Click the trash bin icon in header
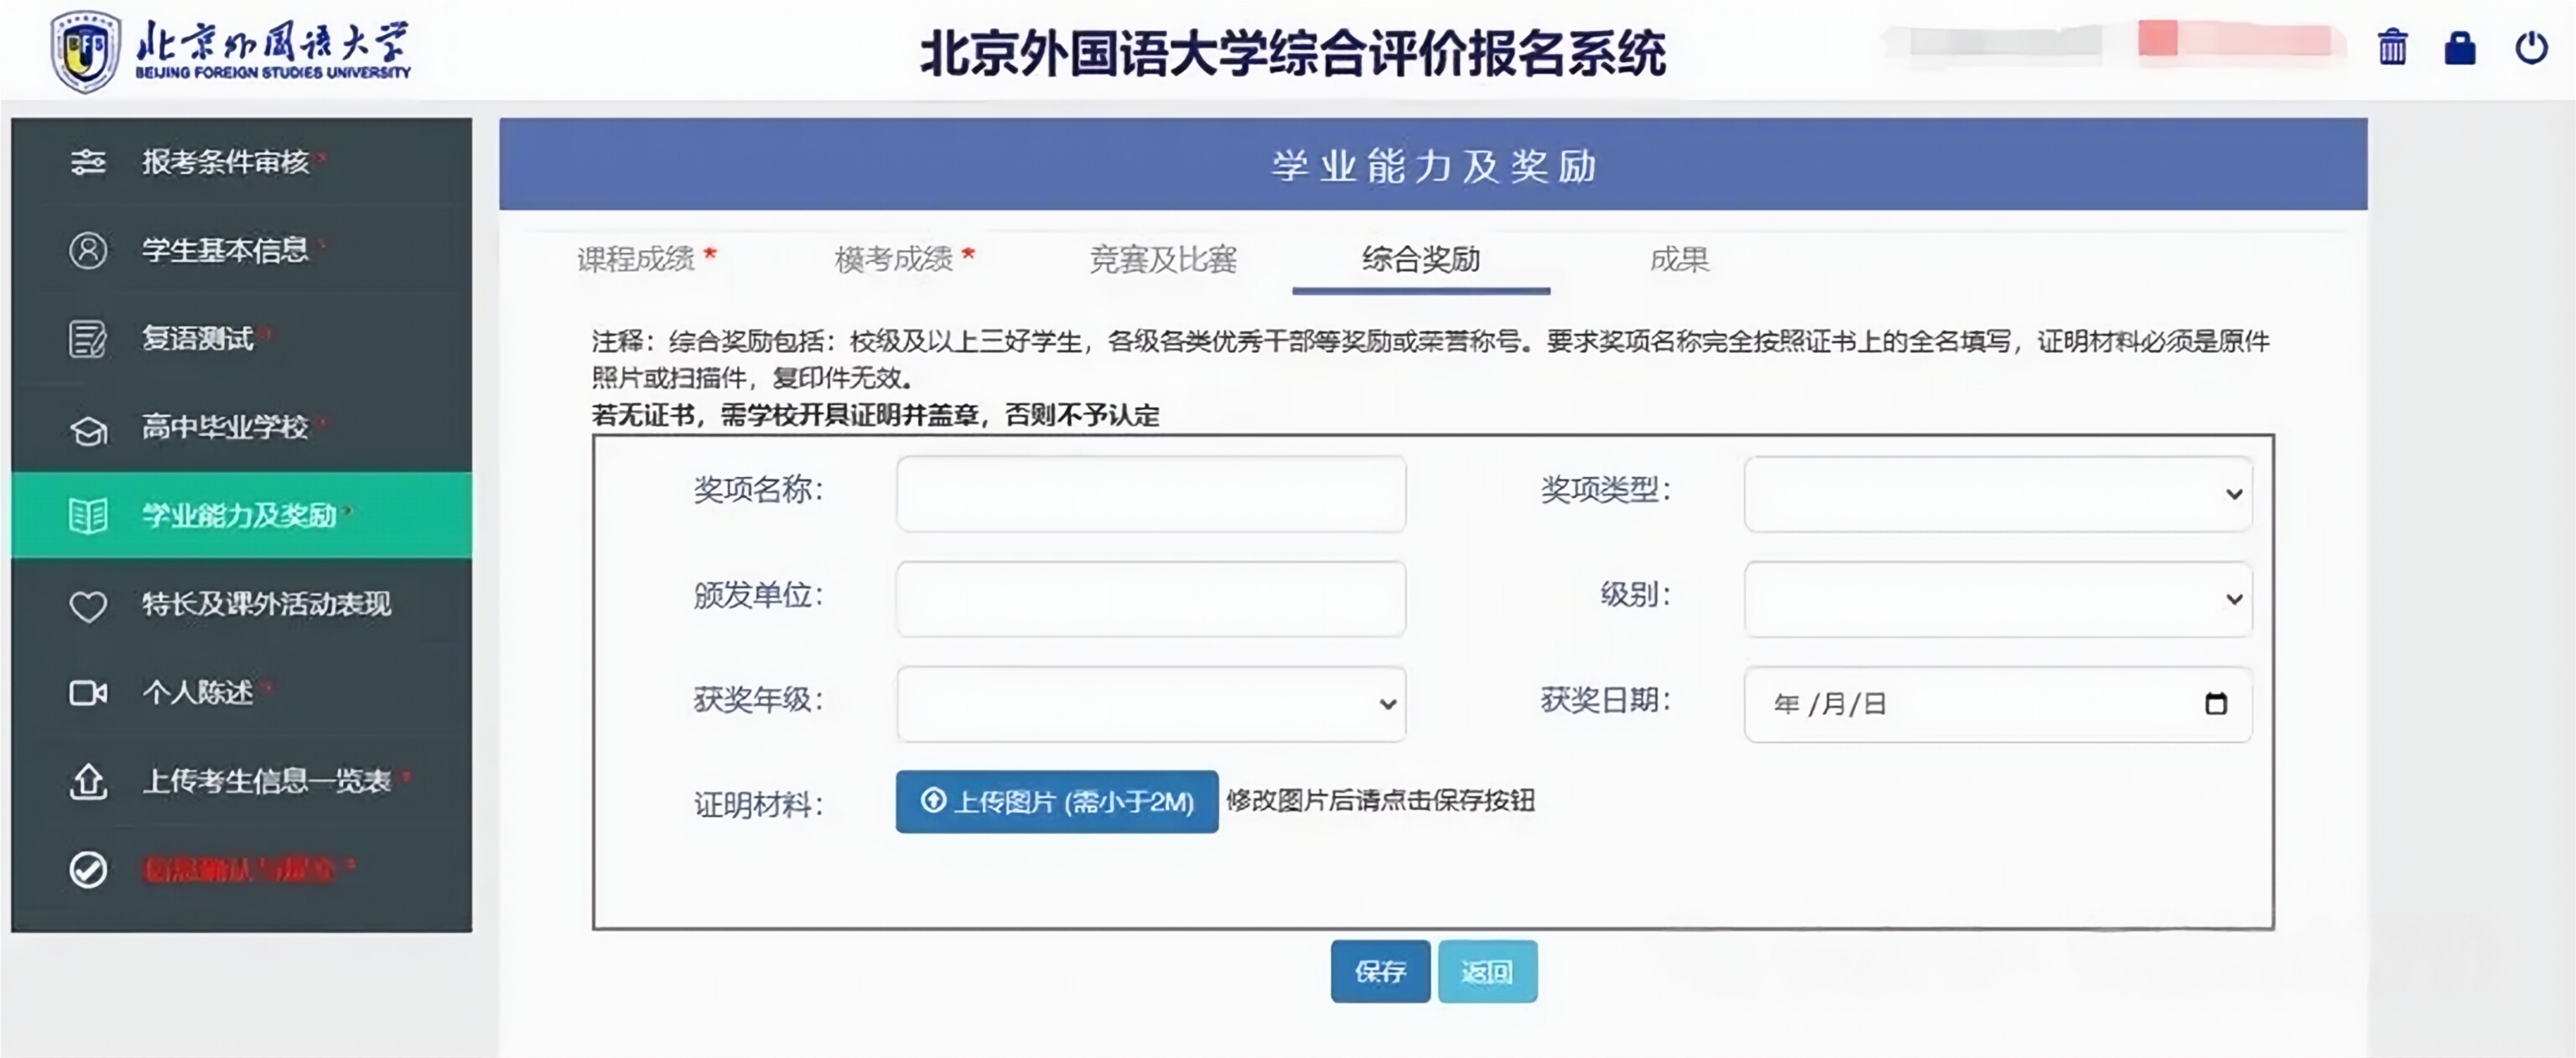Image resolution: width=2576 pixels, height=1058 pixels. (2392, 47)
